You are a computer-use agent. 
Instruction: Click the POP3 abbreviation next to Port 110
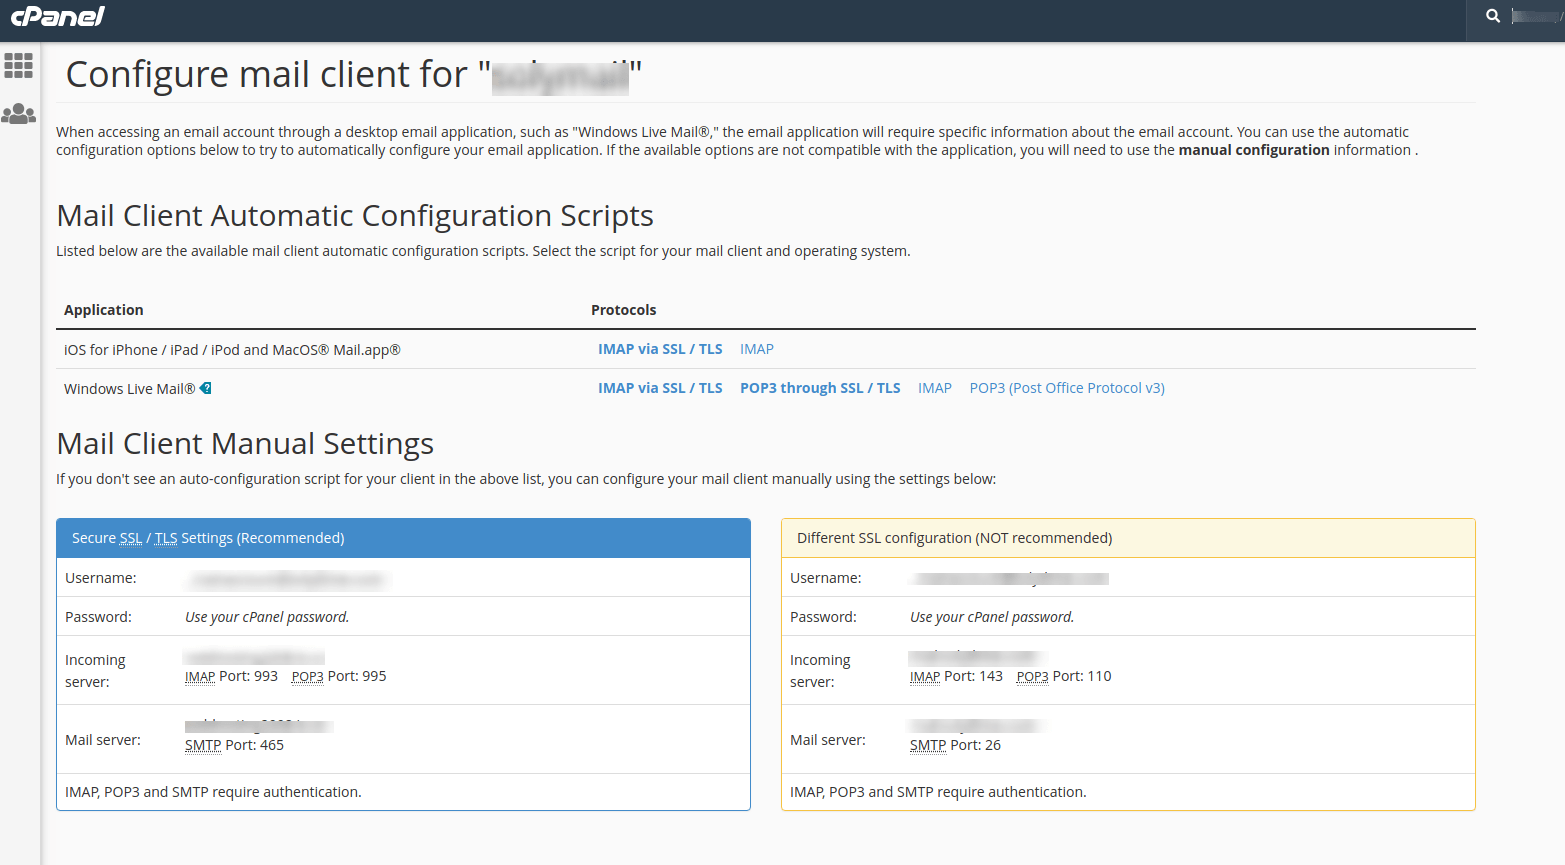[x=1032, y=677]
